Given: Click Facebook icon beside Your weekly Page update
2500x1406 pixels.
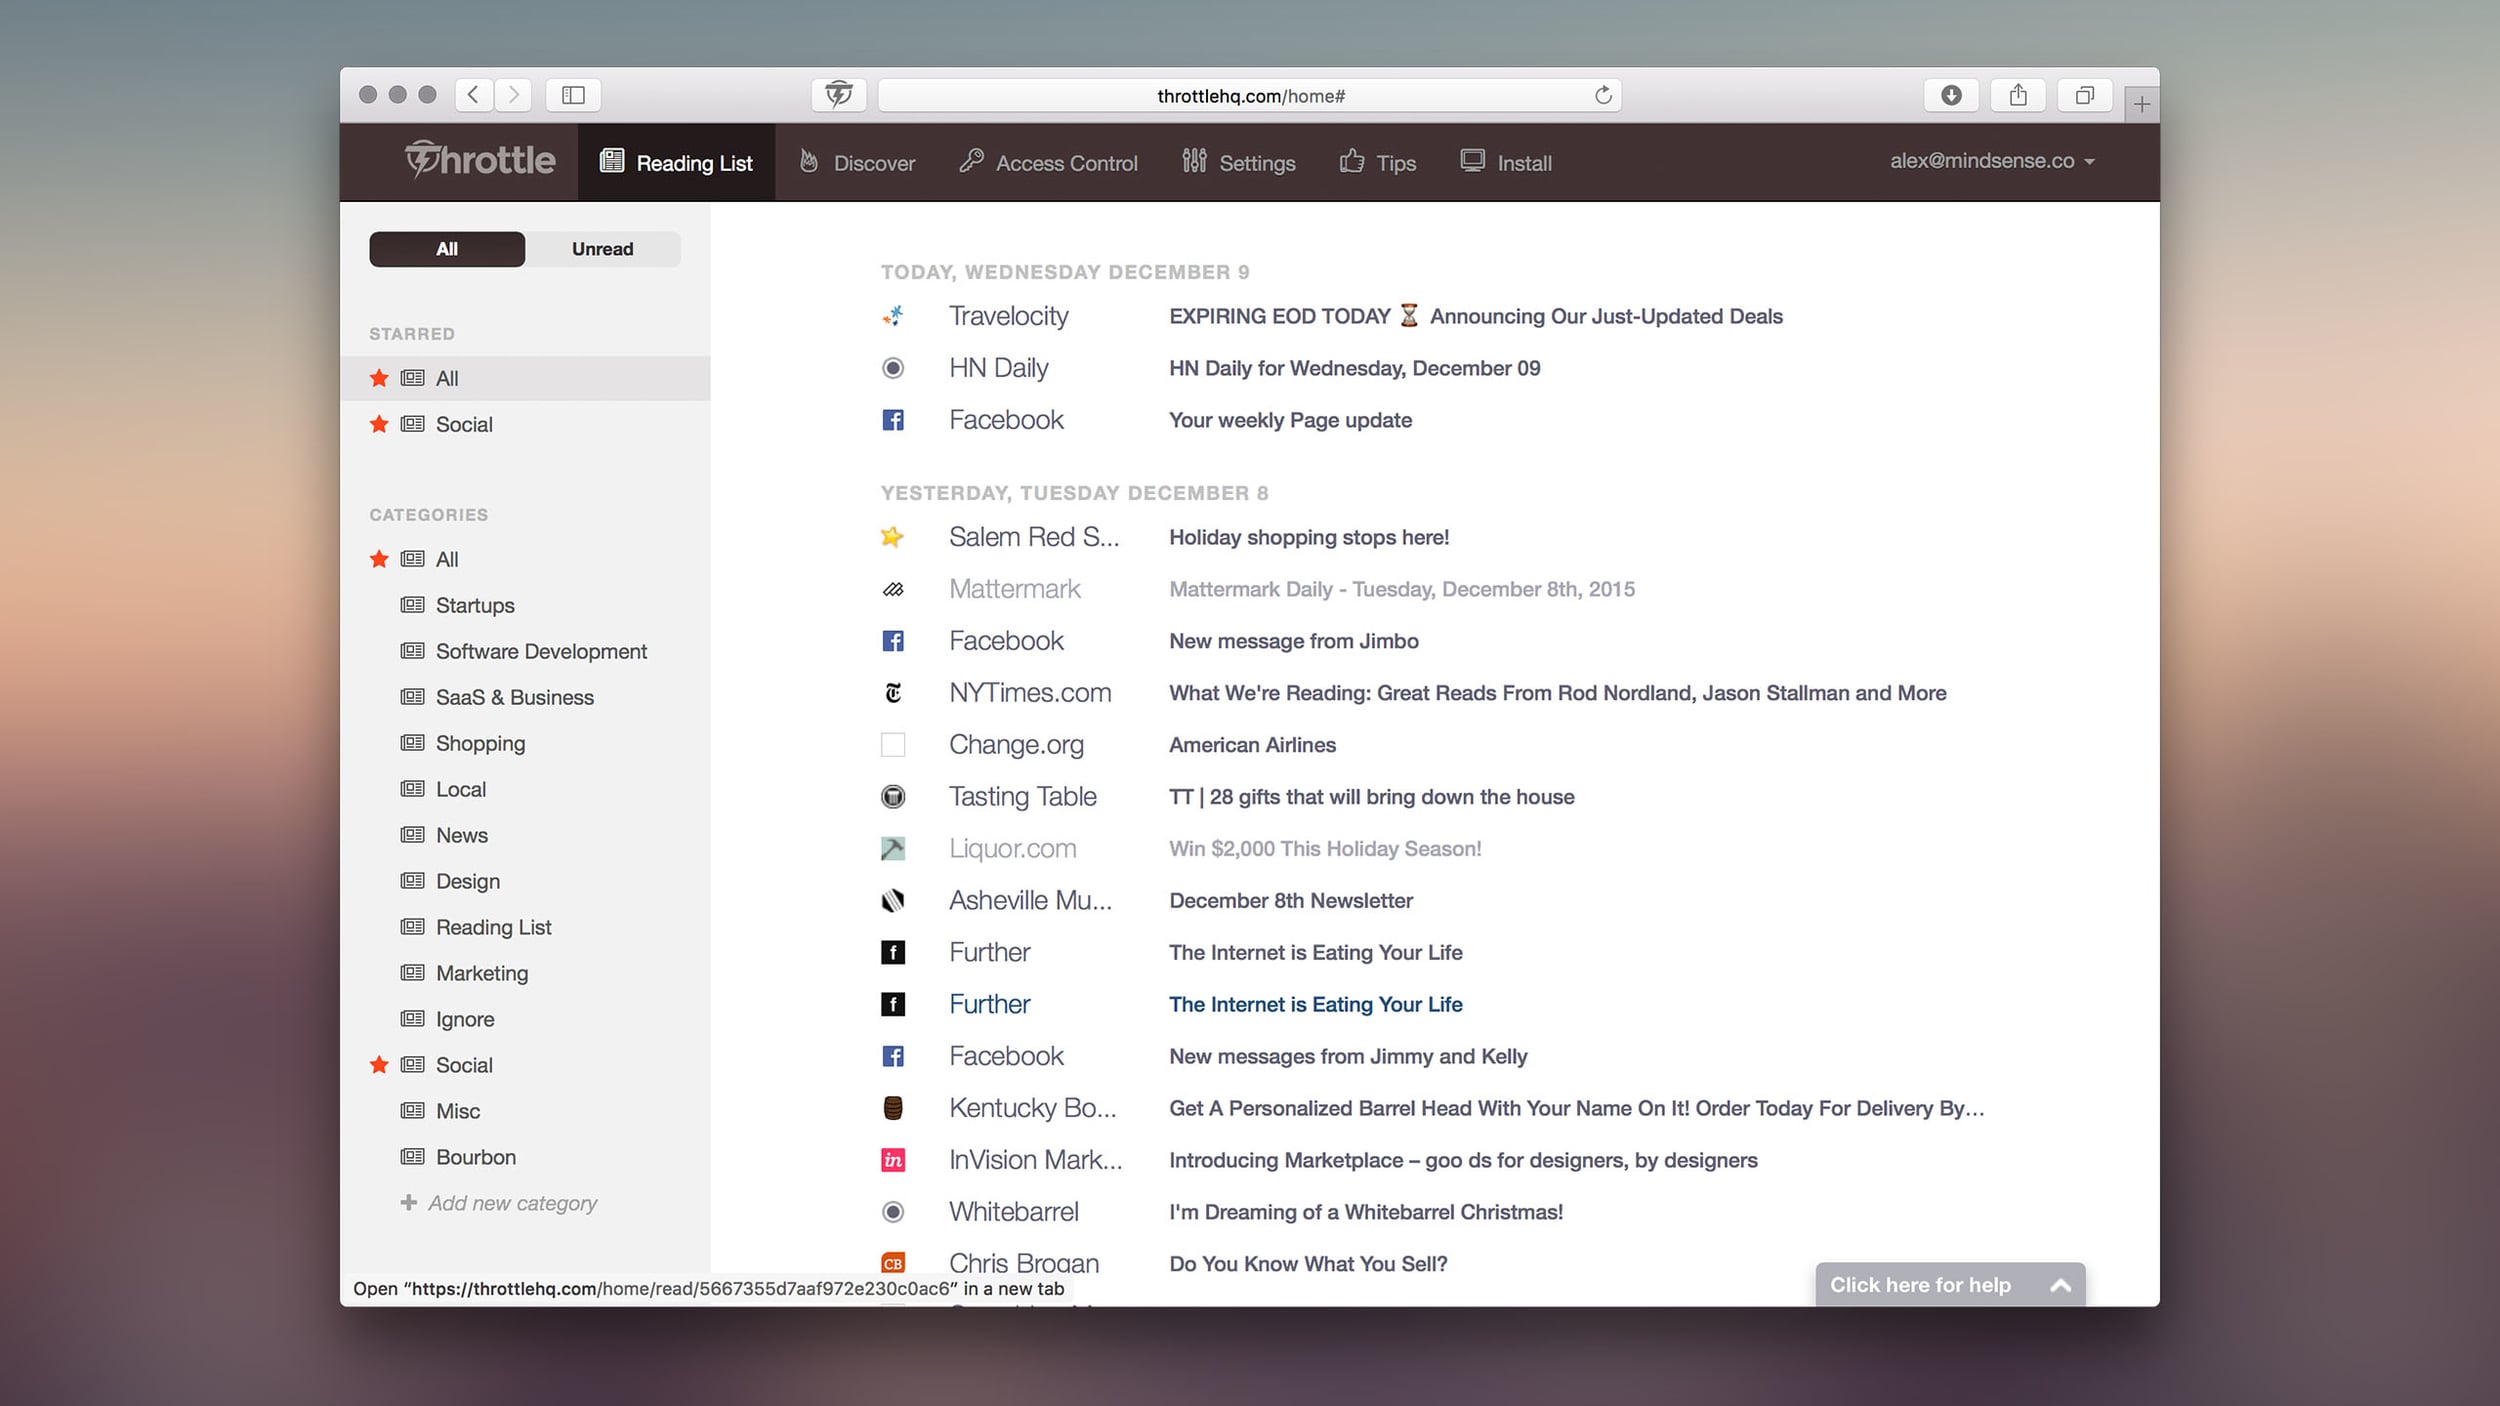Looking at the screenshot, I should click(x=893, y=420).
